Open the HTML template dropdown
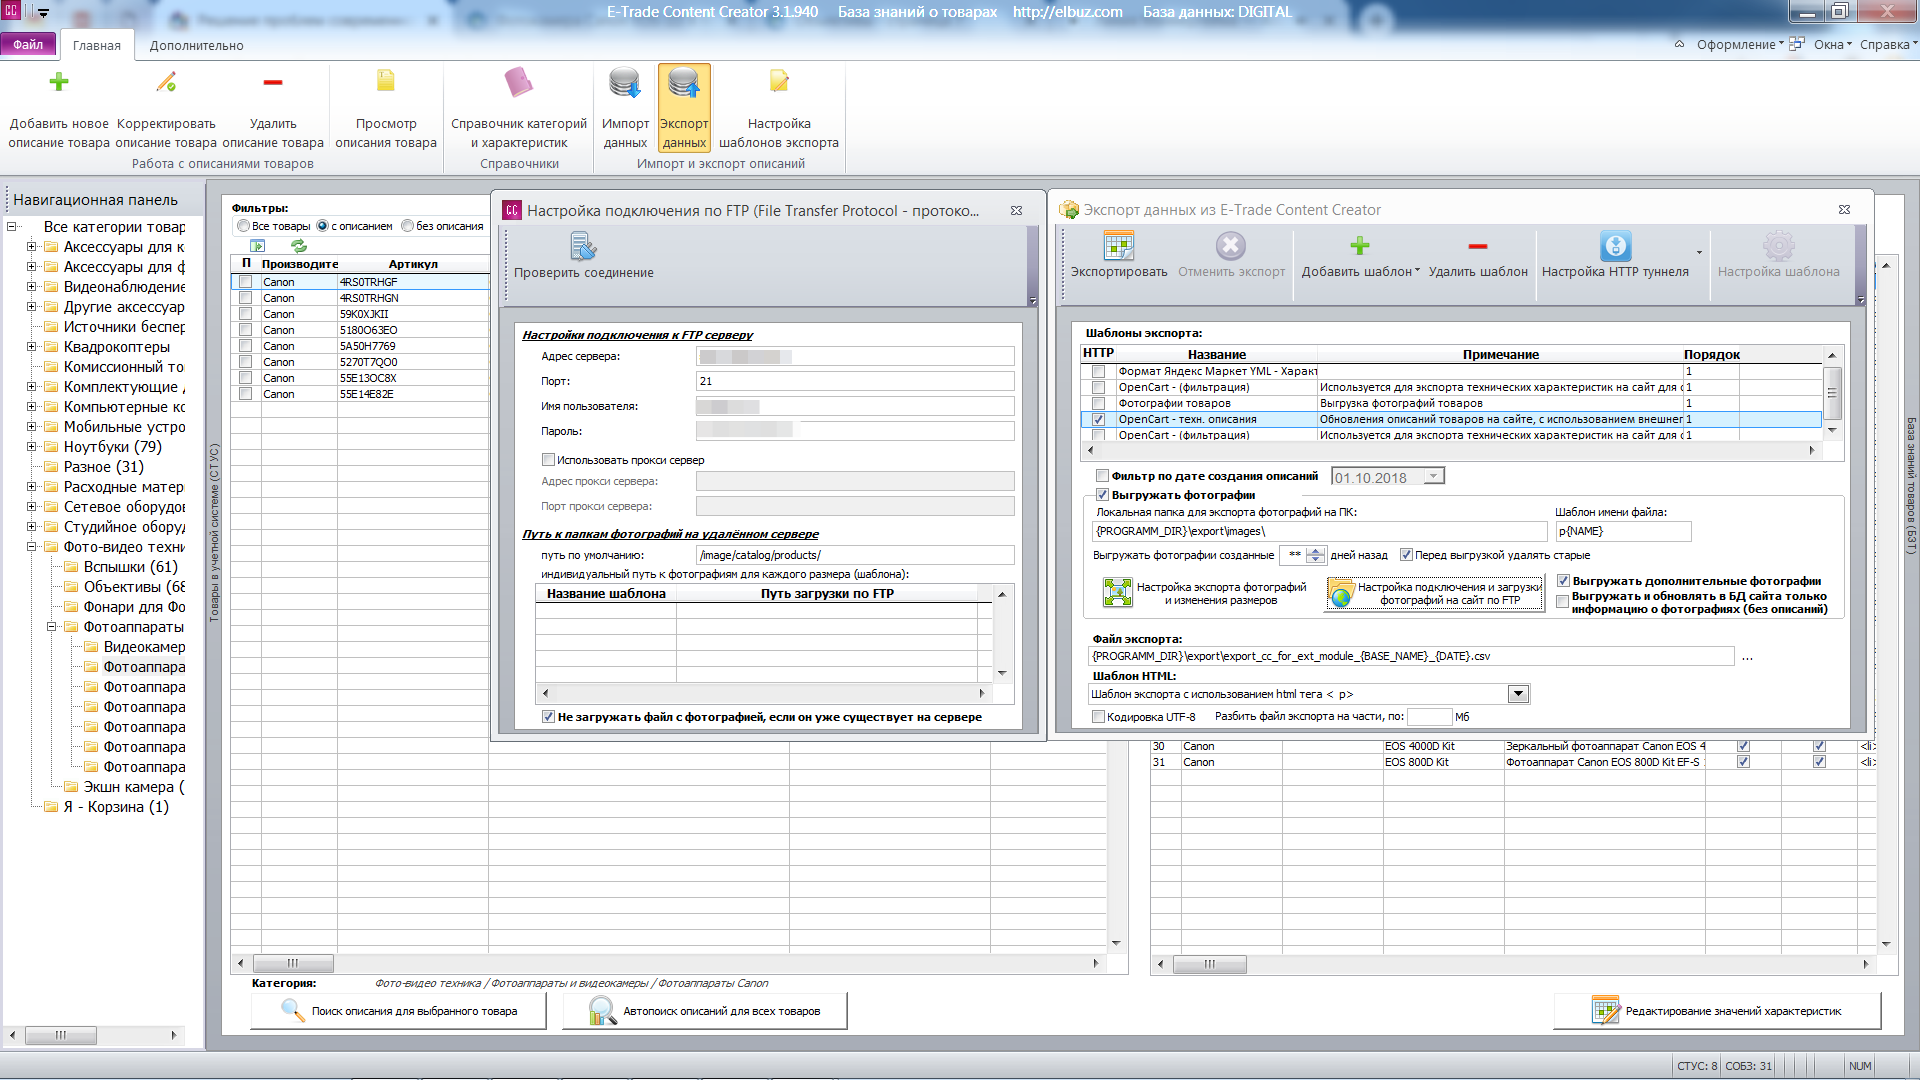 (x=1518, y=694)
